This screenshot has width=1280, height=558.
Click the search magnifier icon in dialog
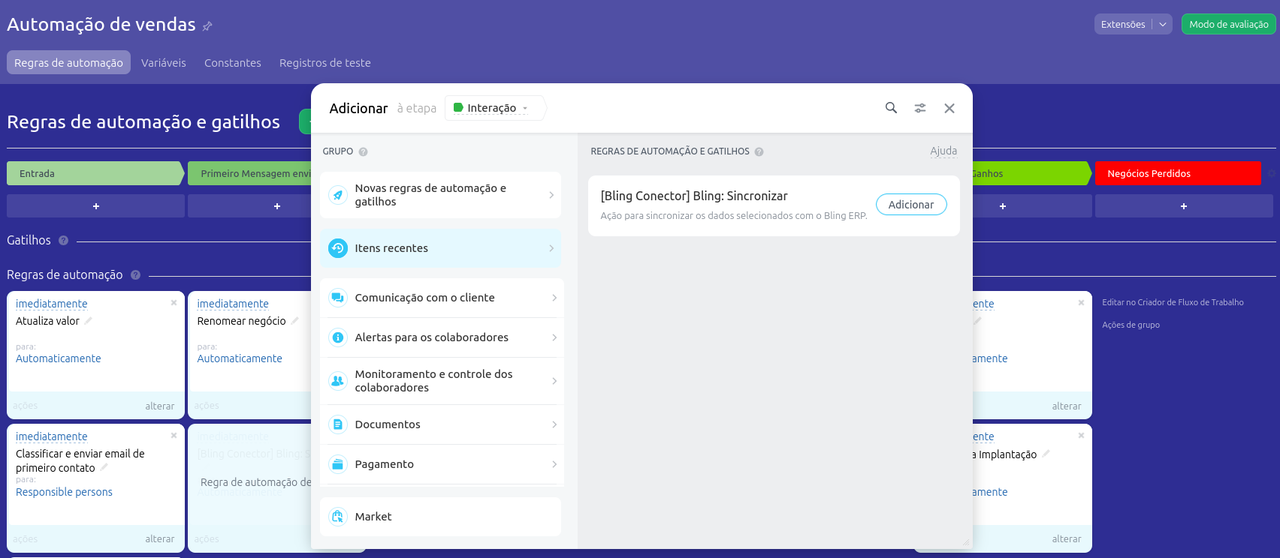891,108
